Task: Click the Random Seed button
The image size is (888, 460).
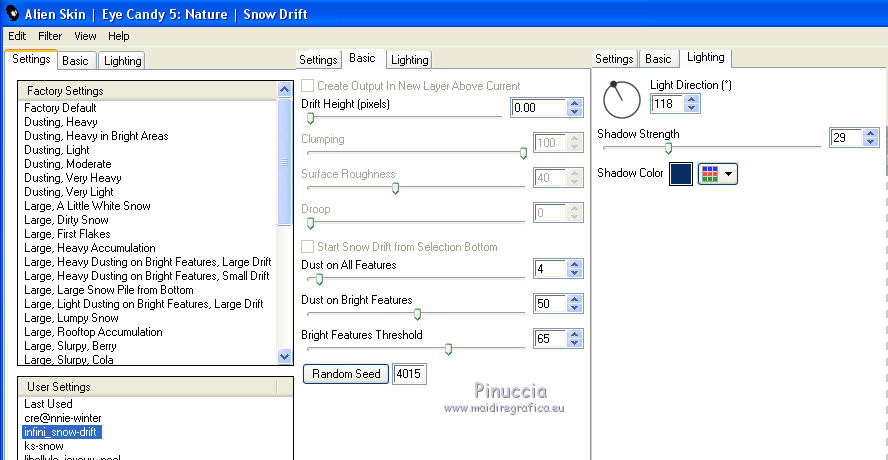Action: tap(346, 374)
